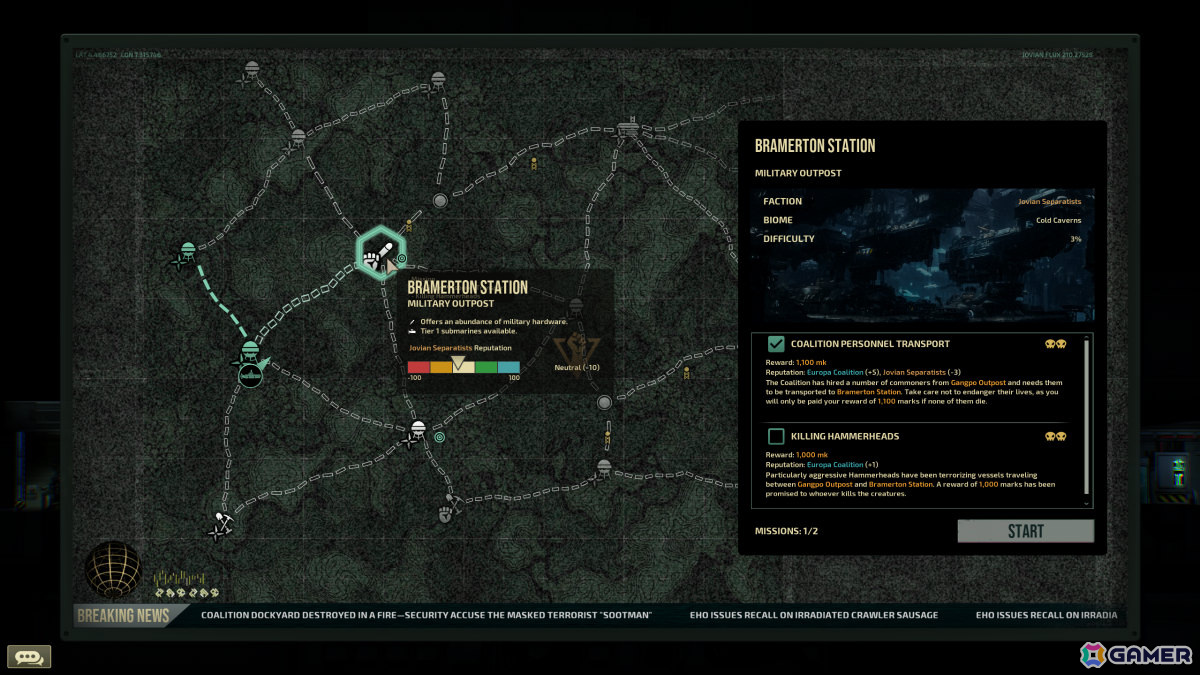Click the wave indicator icons beside globe
Image resolution: width=1200 pixels, height=675 pixels.
tap(186, 585)
